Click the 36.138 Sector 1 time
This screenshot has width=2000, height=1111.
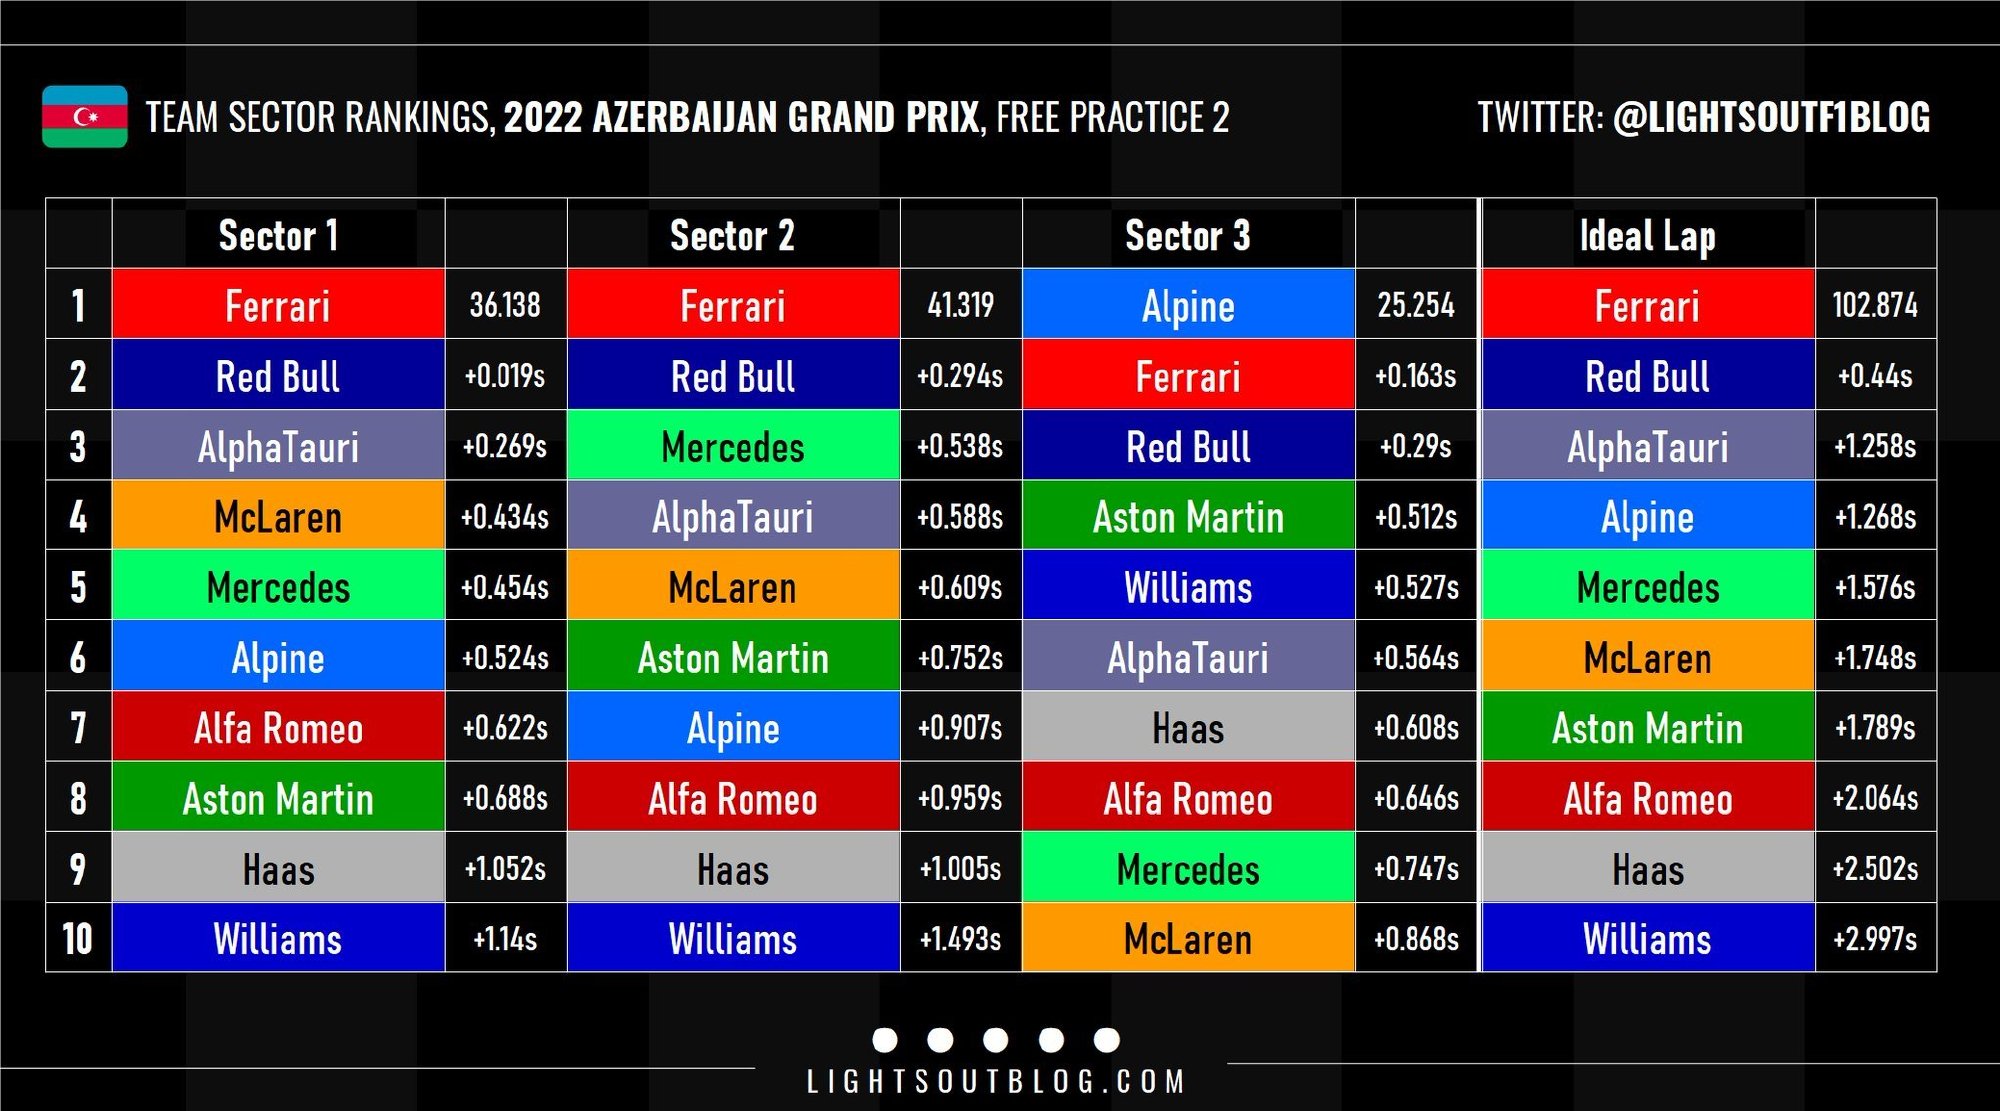pos(505,305)
